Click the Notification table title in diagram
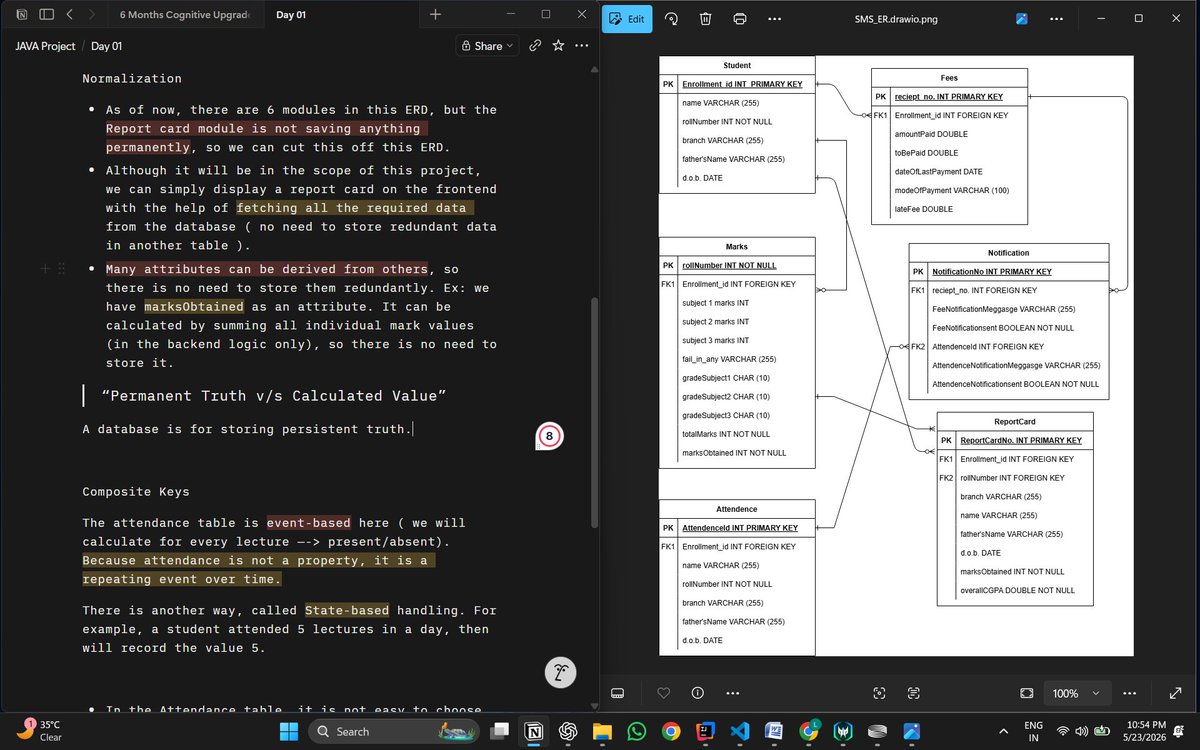This screenshot has width=1200, height=750. click(1008, 253)
